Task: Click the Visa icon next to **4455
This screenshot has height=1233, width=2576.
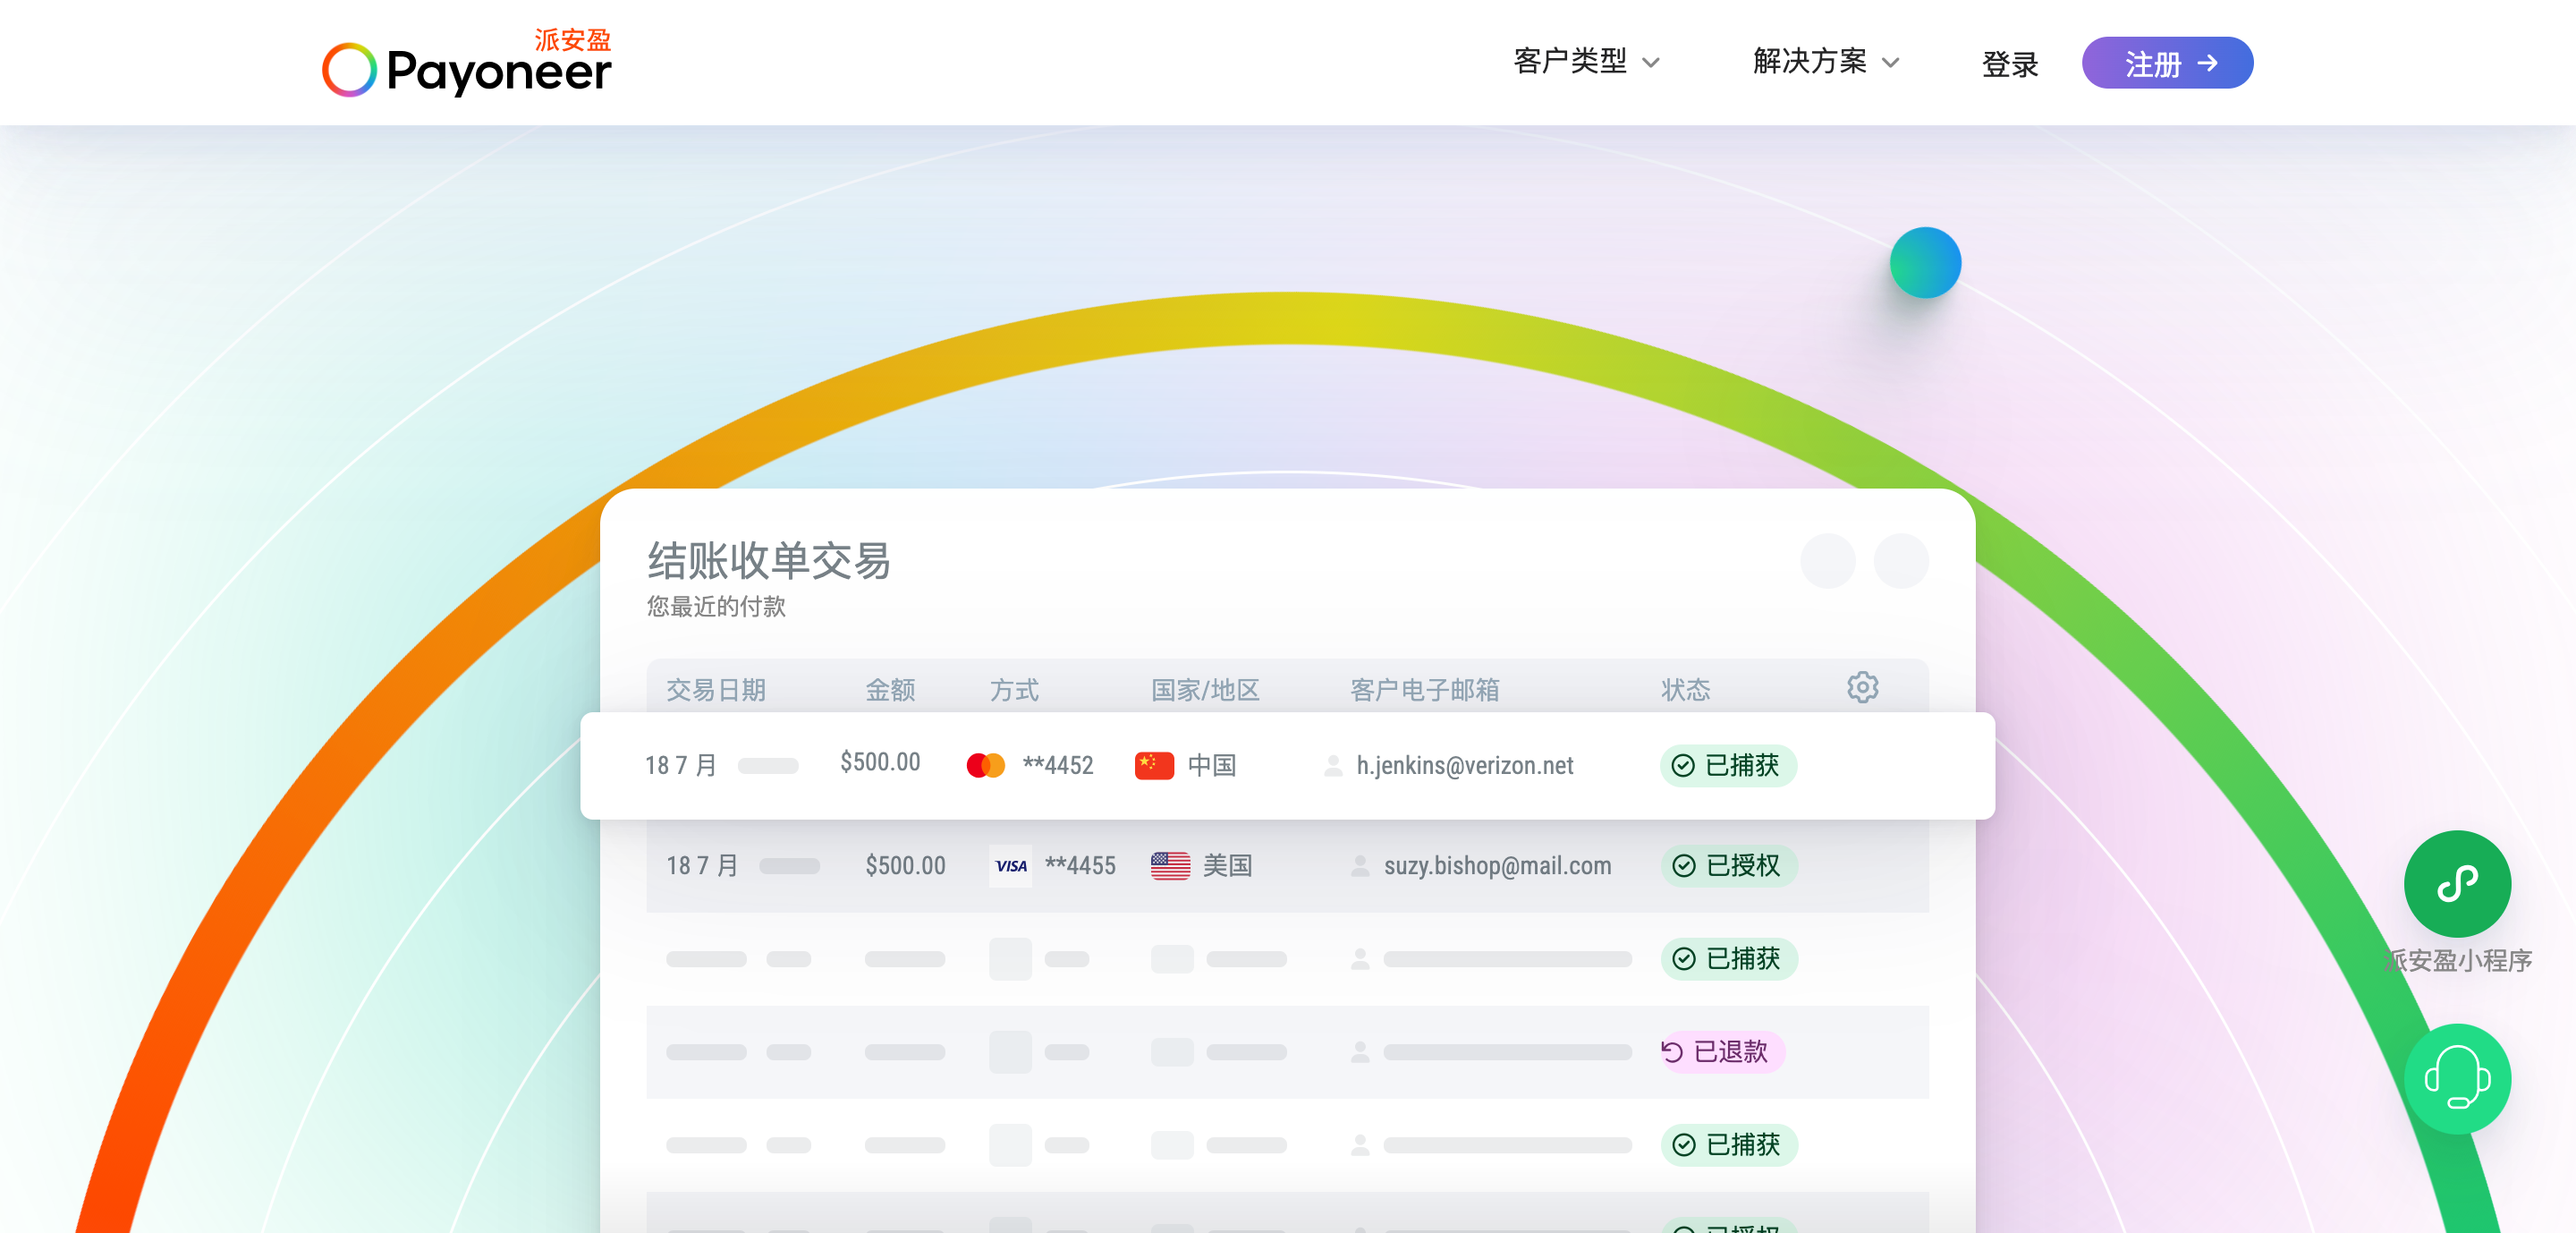Action: click(1010, 866)
